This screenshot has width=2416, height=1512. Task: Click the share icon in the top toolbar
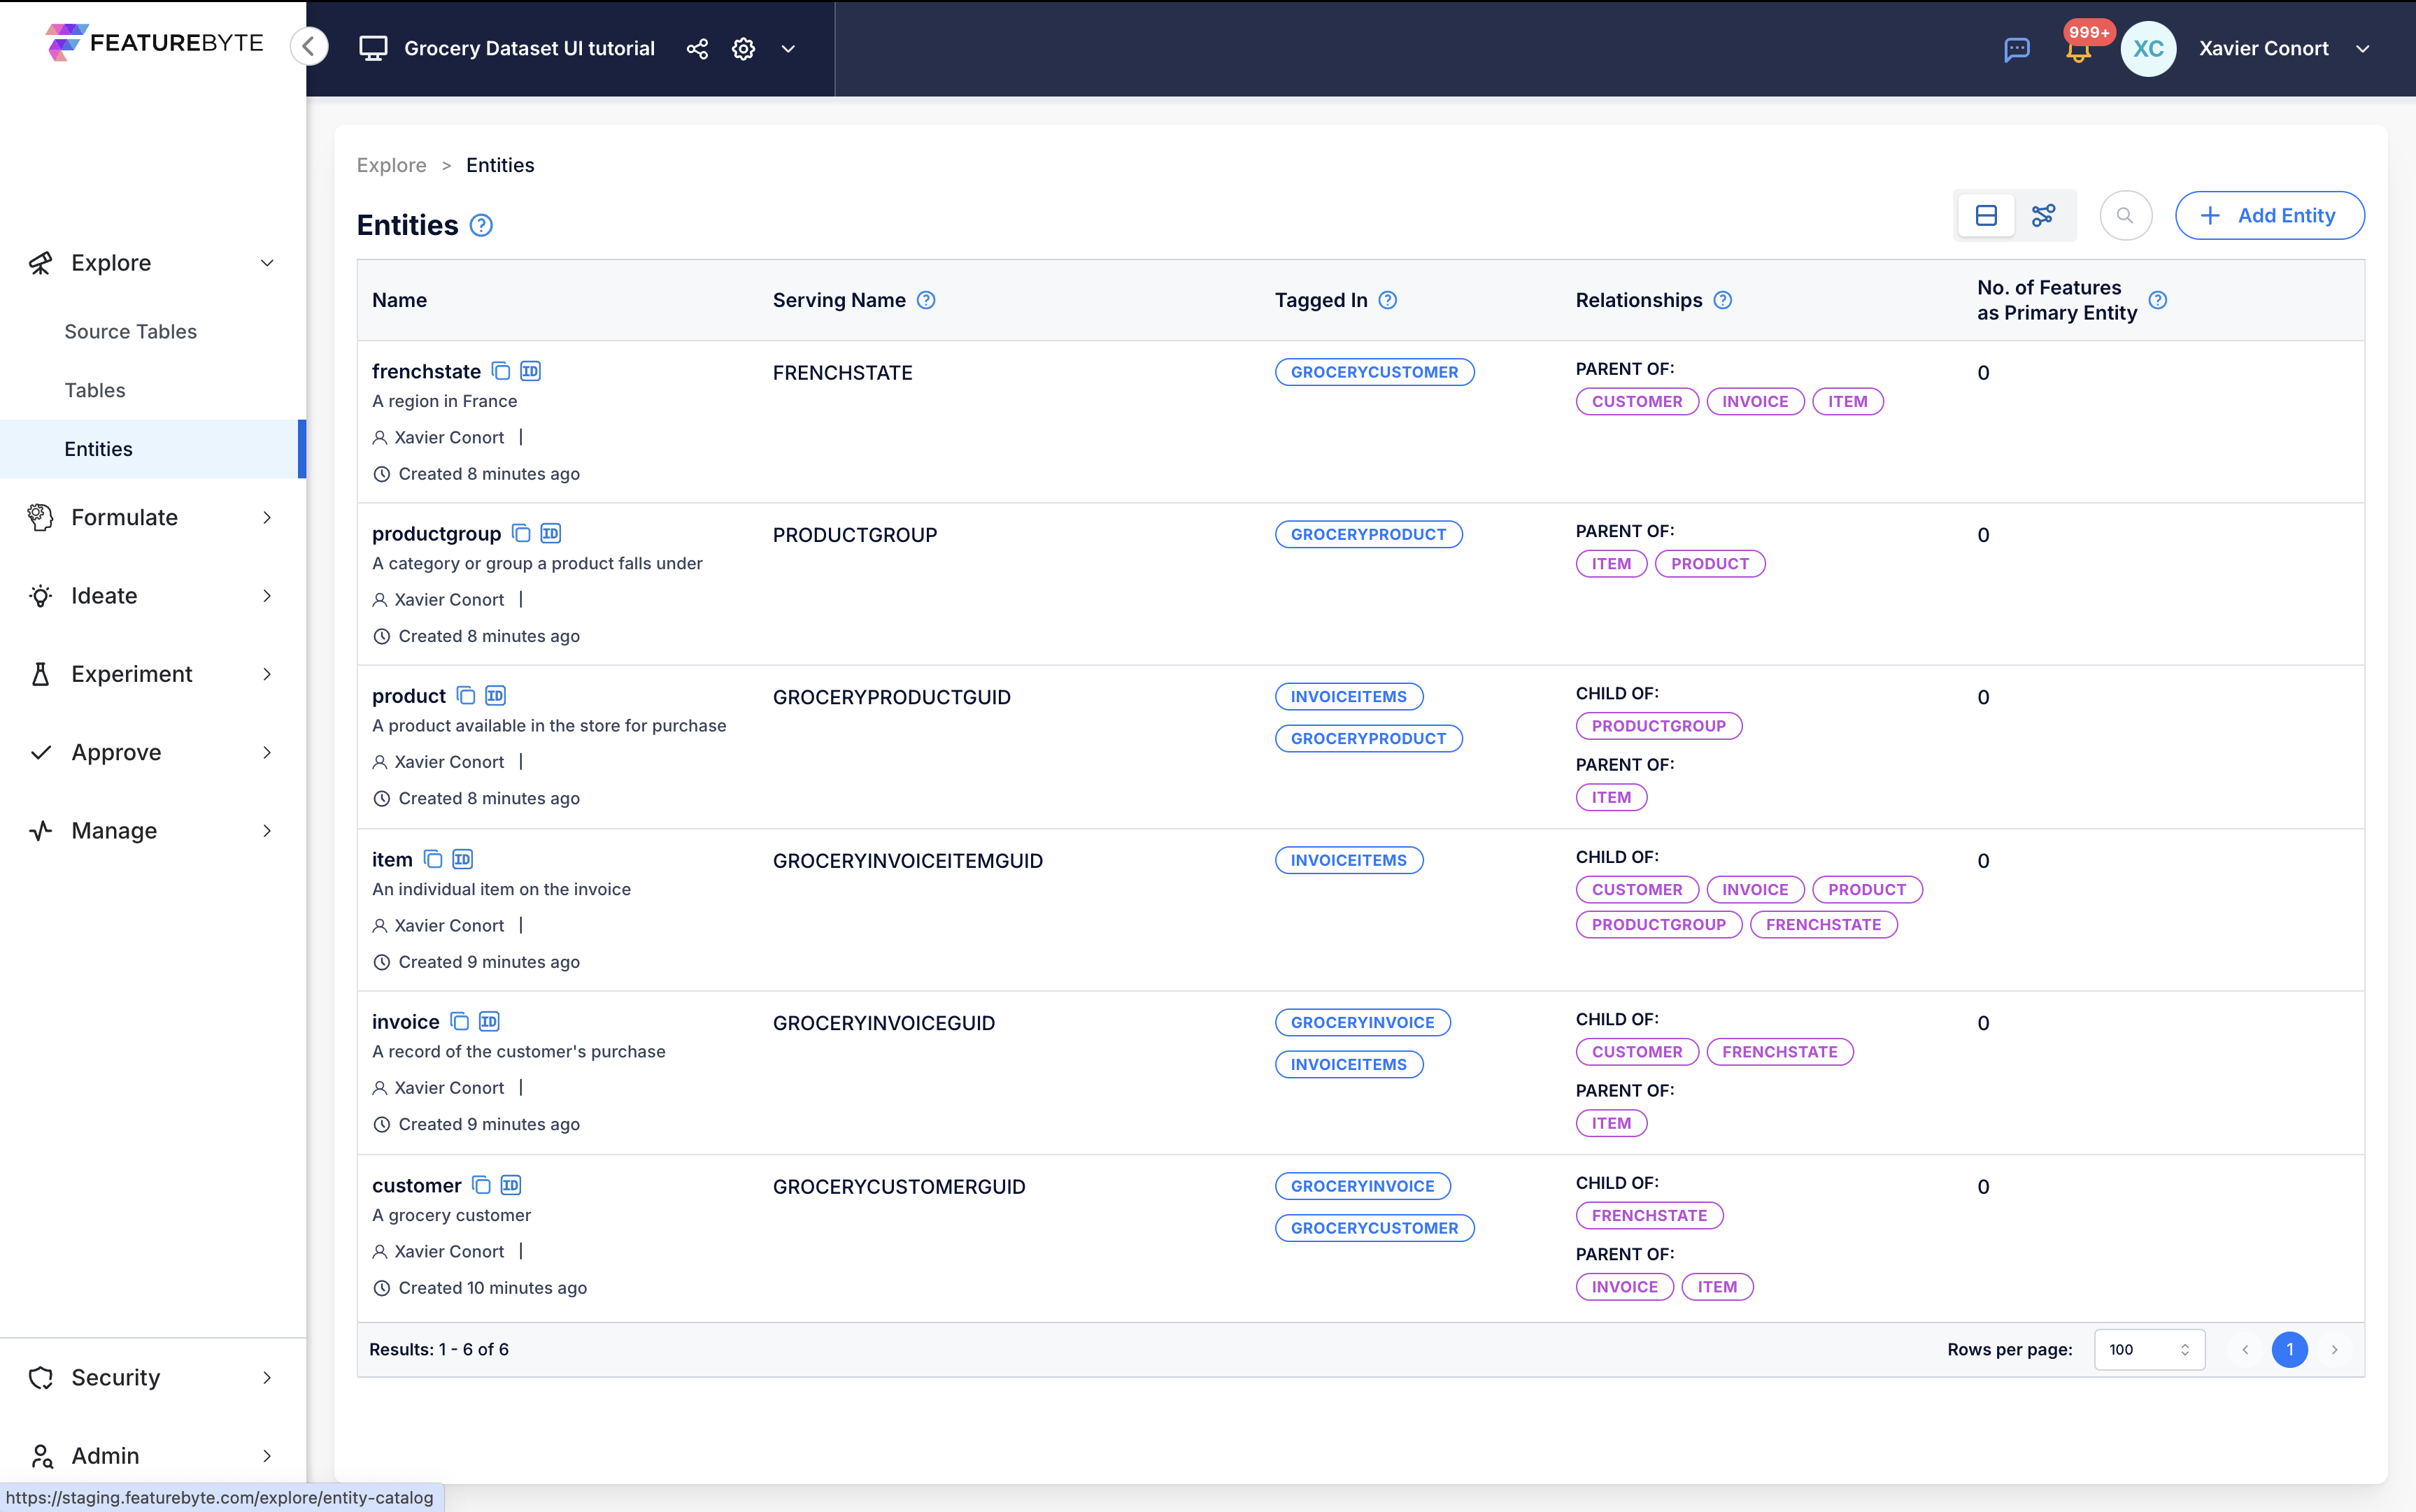point(697,47)
